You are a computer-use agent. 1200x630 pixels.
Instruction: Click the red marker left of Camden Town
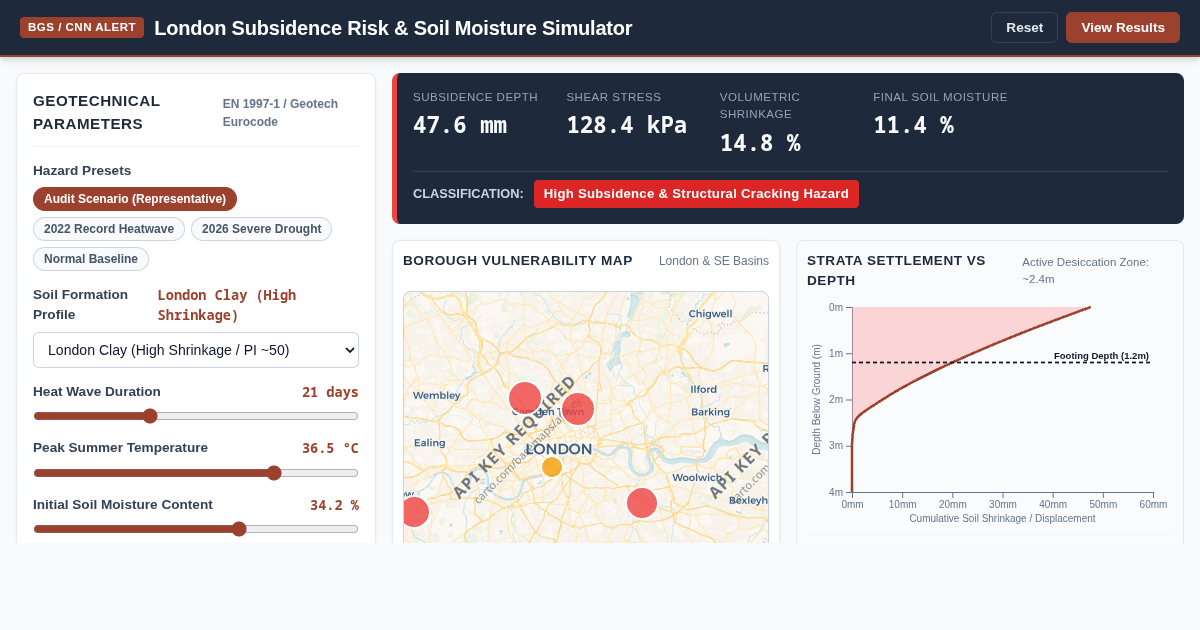point(525,398)
